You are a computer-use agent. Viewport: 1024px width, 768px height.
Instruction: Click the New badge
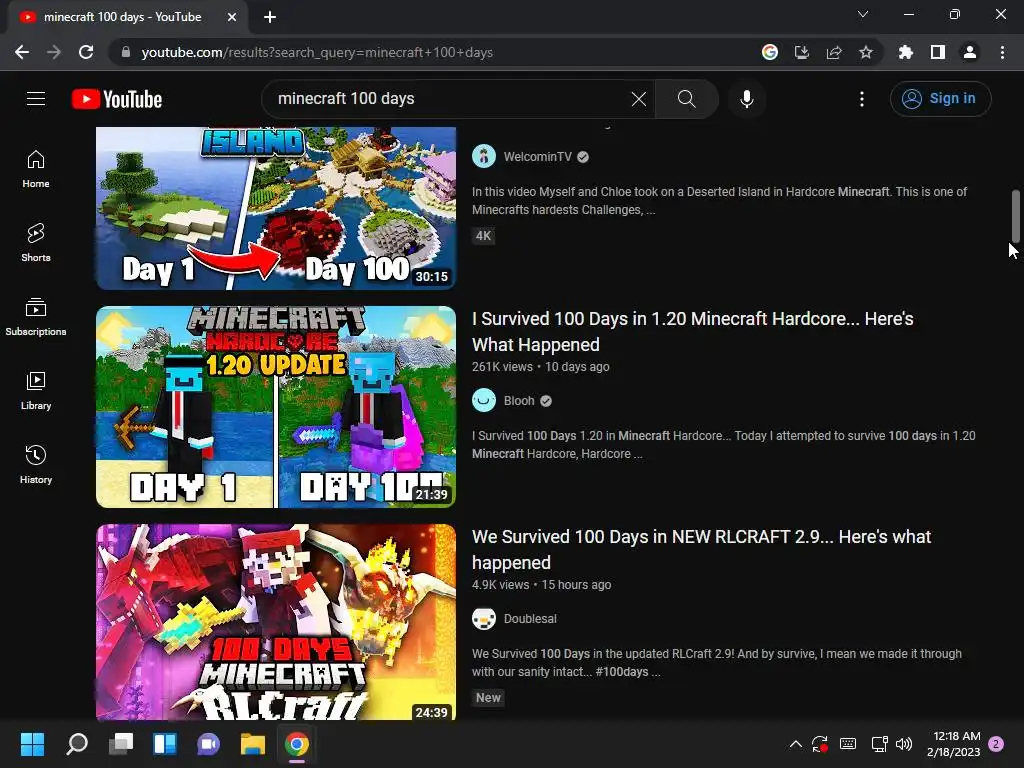[488, 697]
